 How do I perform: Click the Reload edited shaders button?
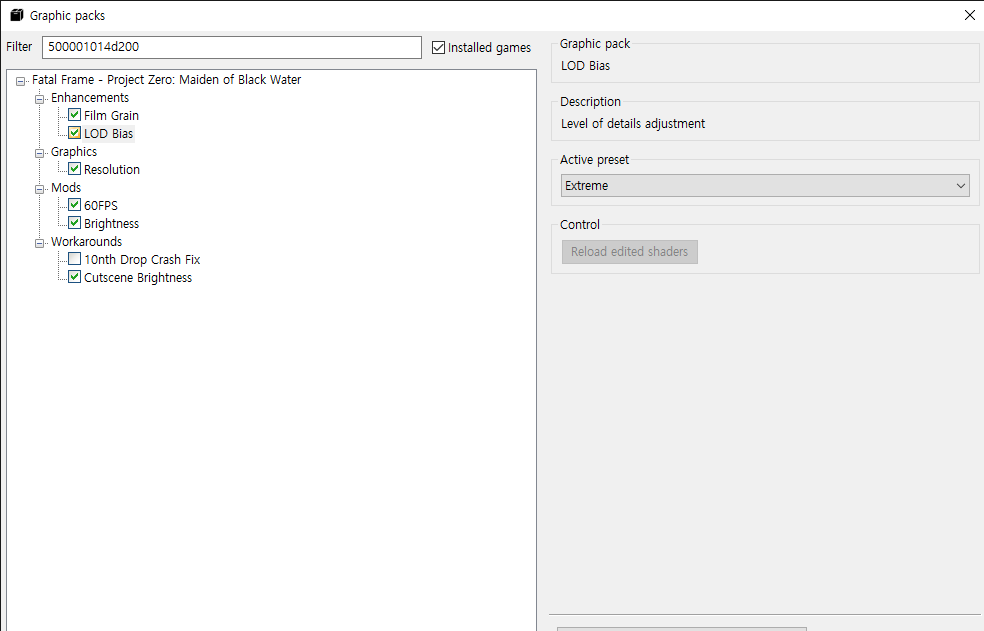click(x=629, y=252)
